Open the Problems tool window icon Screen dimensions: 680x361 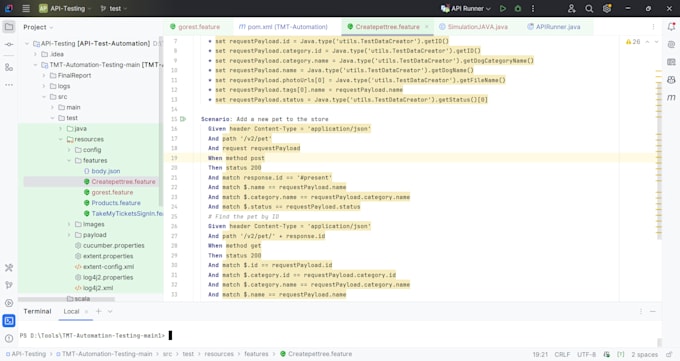[9, 338]
